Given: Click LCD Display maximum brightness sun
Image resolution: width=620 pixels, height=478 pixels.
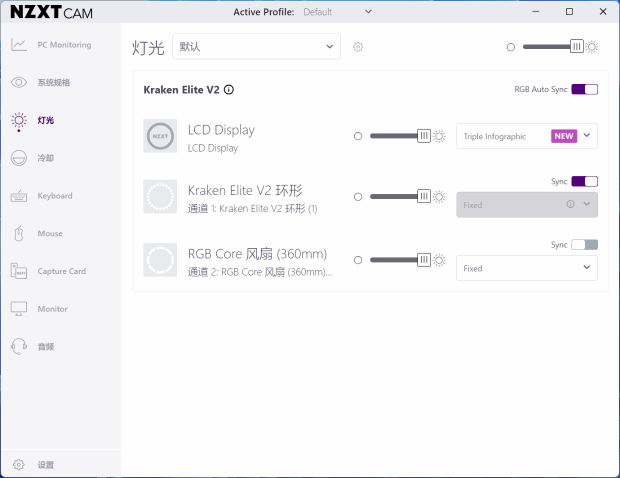Looking at the screenshot, I should (439, 136).
